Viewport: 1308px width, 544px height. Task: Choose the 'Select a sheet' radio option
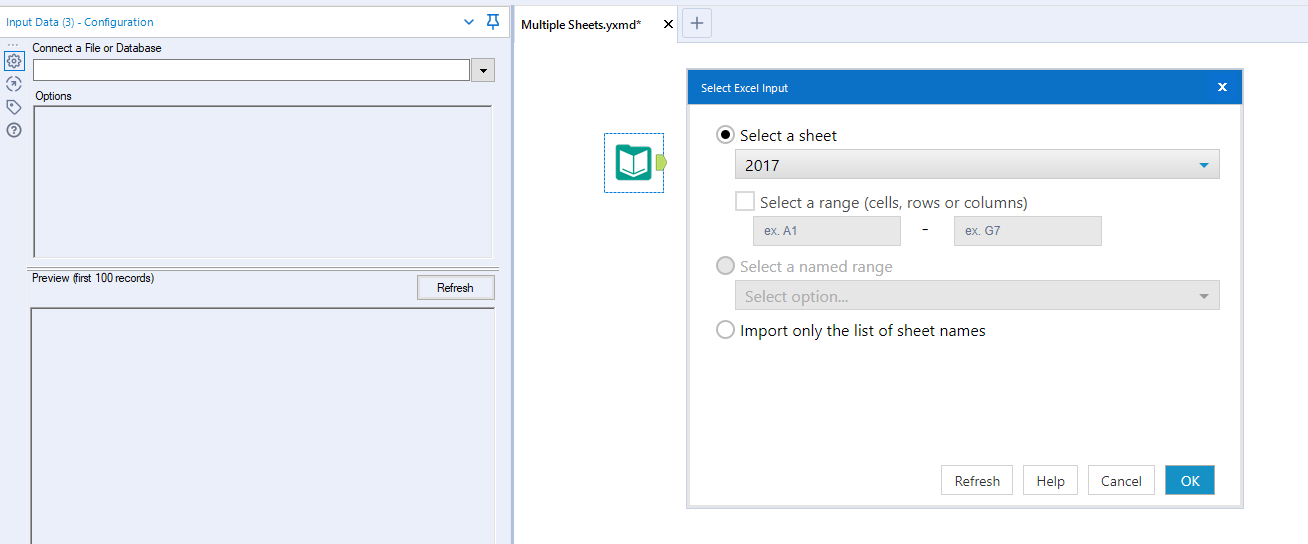[726, 135]
